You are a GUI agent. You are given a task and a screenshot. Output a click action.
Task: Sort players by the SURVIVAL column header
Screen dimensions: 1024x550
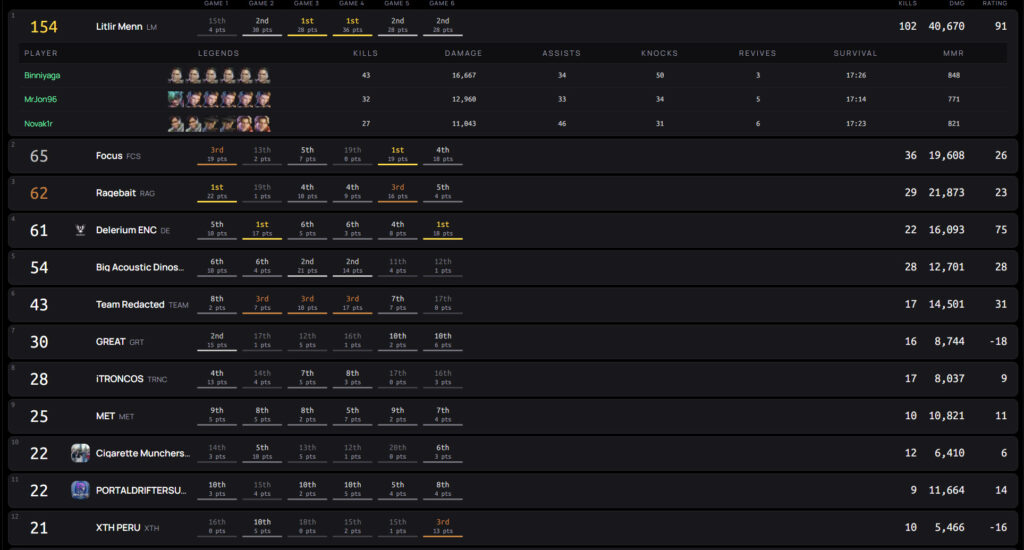(x=855, y=53)
